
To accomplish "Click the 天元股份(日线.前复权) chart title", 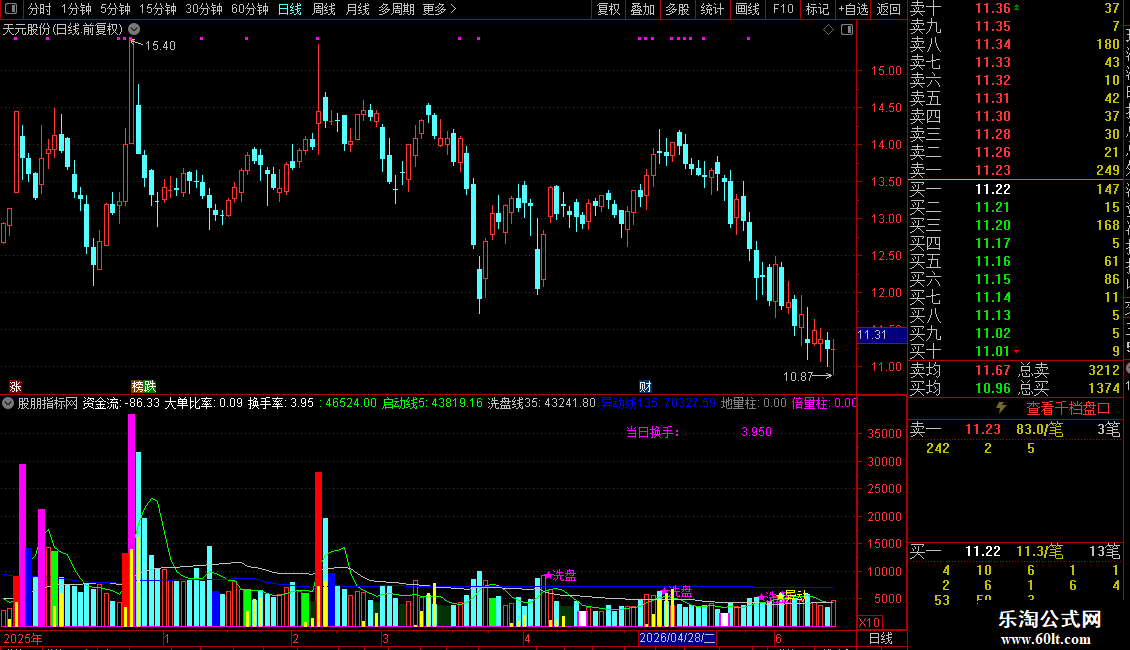I will click(63, 30).
